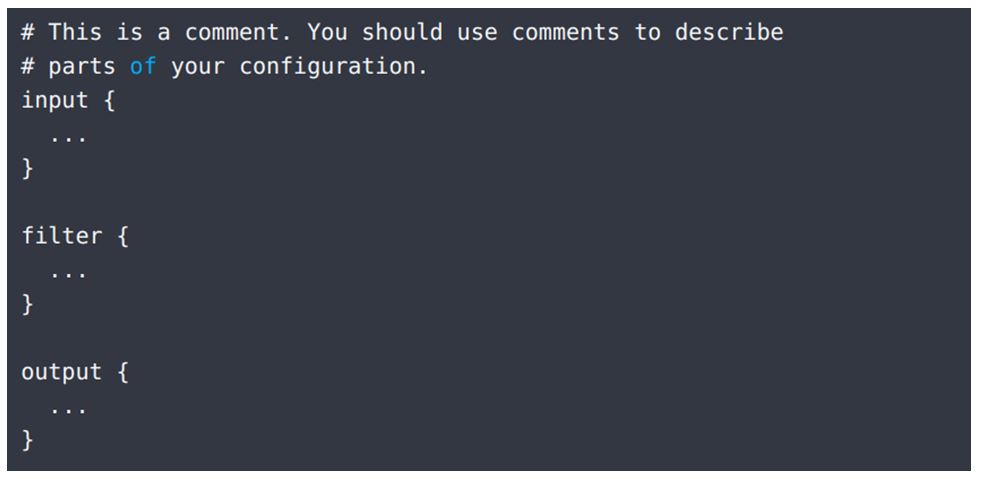
Task: Click the word "comments" in the first line
Action: tap(565, 32)
